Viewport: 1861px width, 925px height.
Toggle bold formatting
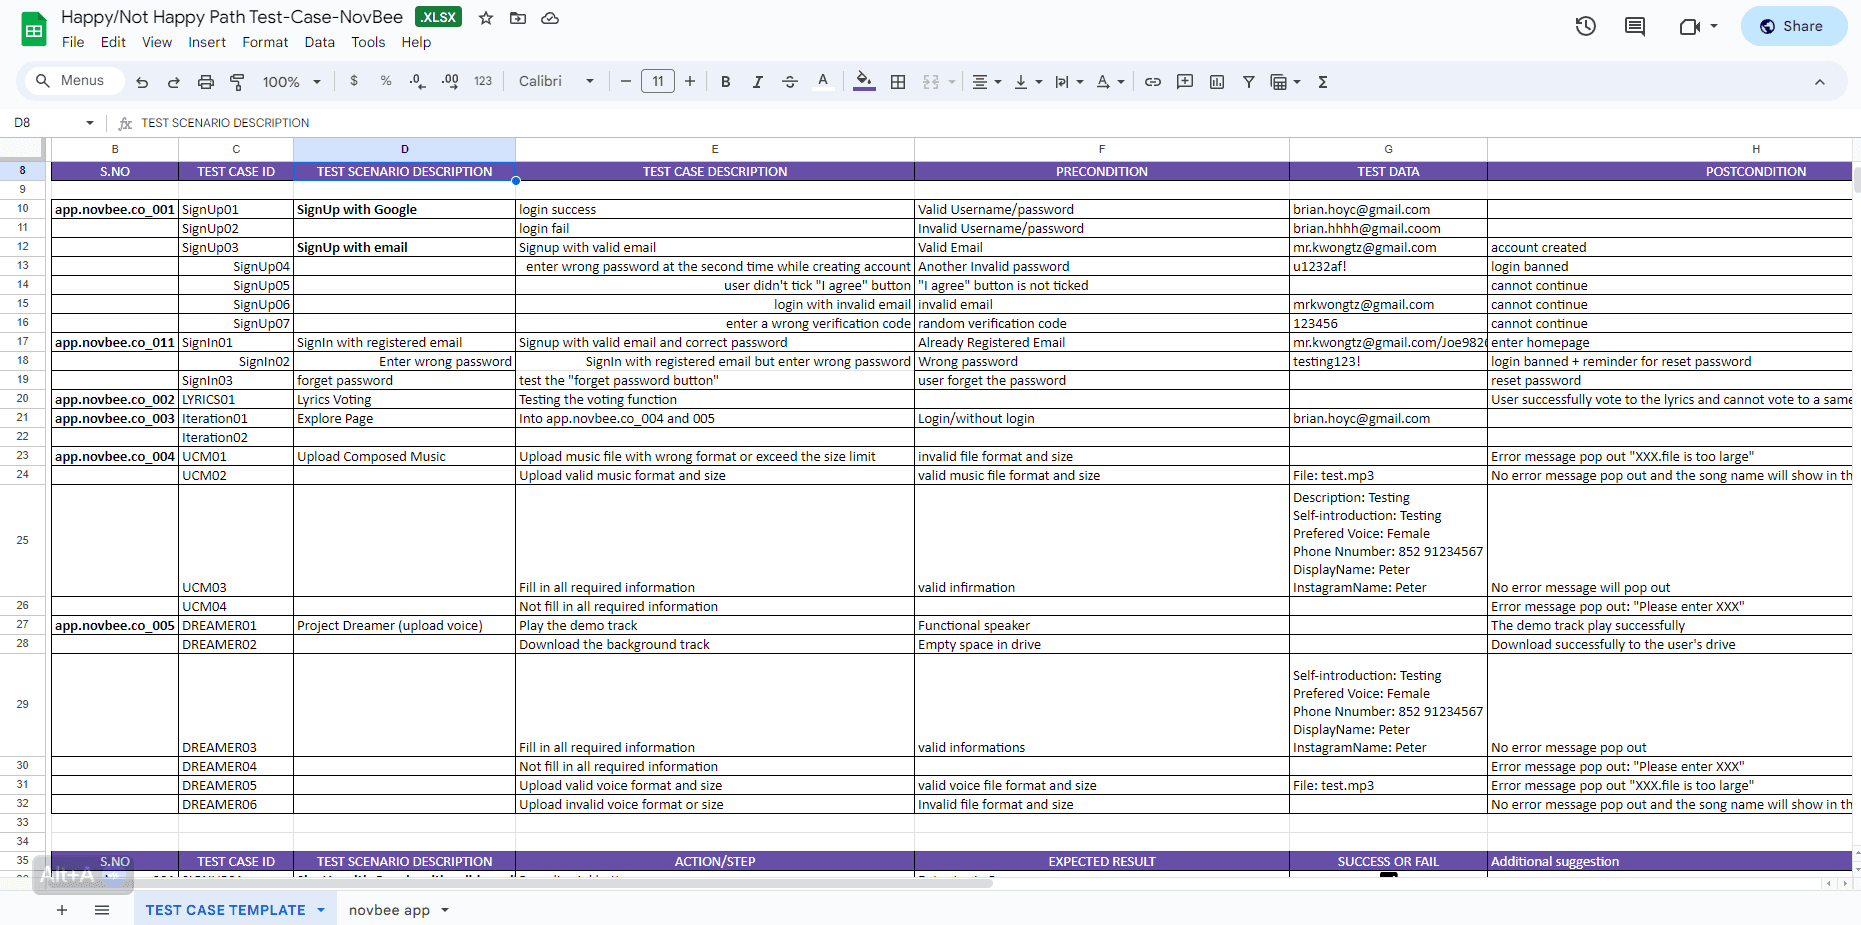(x=726, y=82)
